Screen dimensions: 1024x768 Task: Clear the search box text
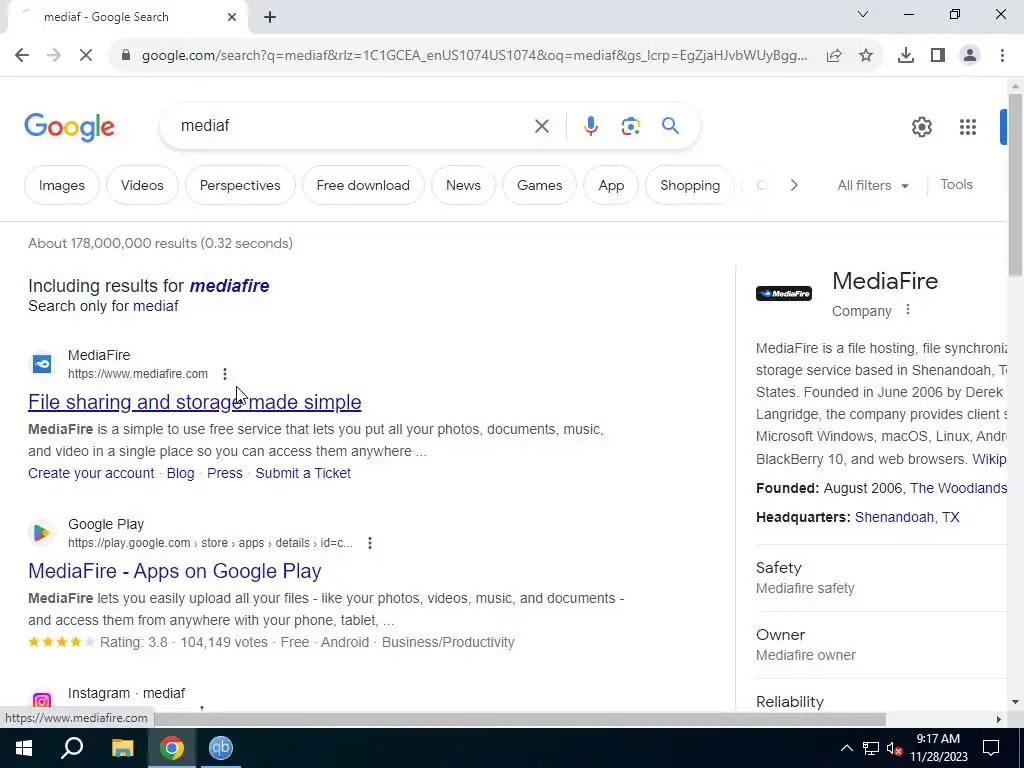pyautogui.click(x=541, y=125)
